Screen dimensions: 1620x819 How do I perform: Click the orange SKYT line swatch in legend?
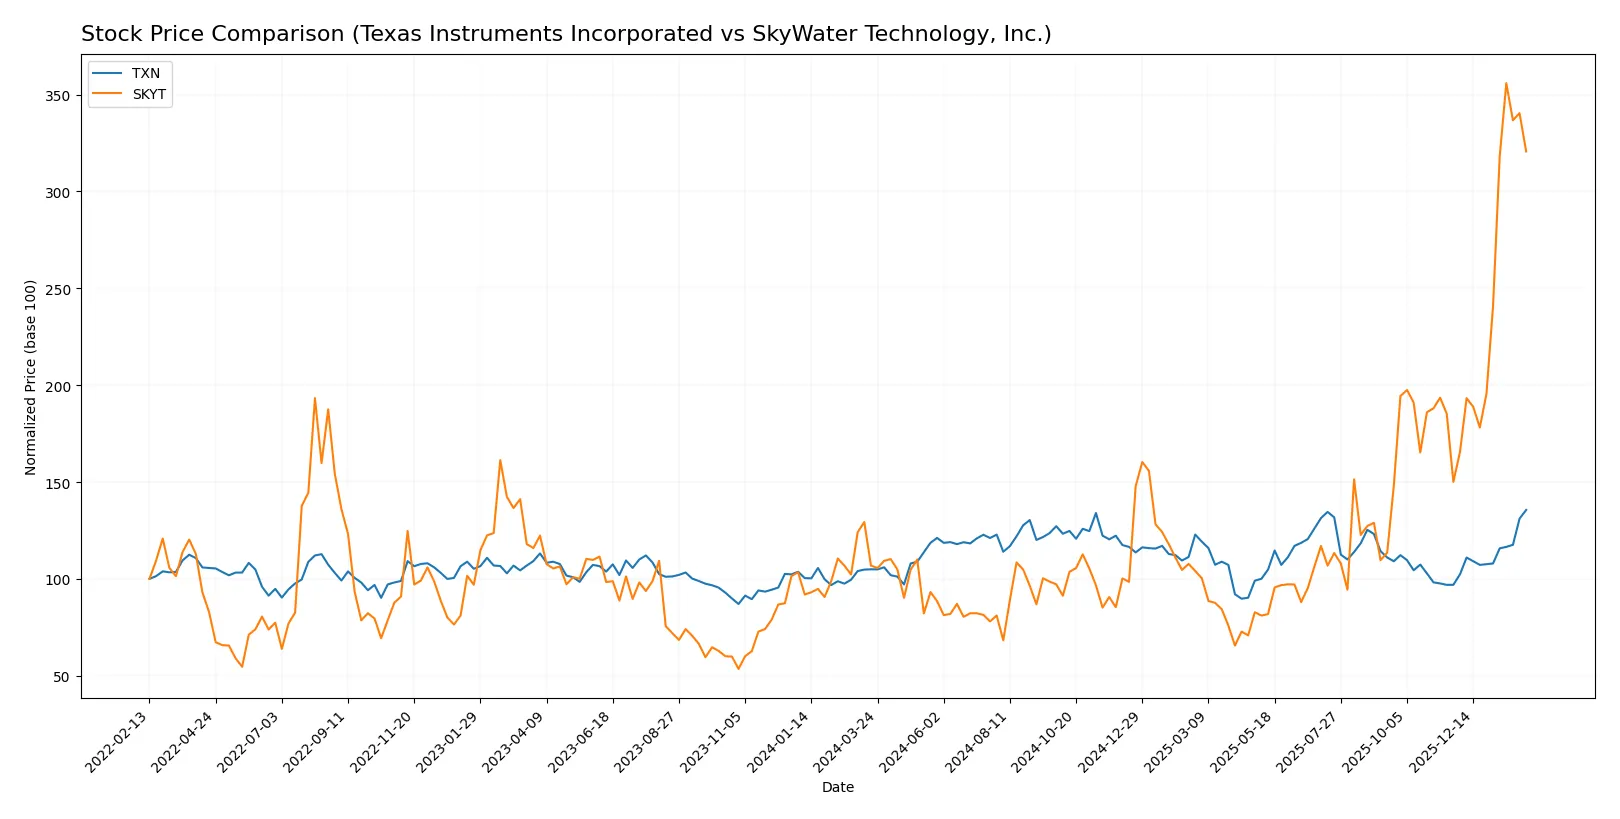click(x=107, y=94)
